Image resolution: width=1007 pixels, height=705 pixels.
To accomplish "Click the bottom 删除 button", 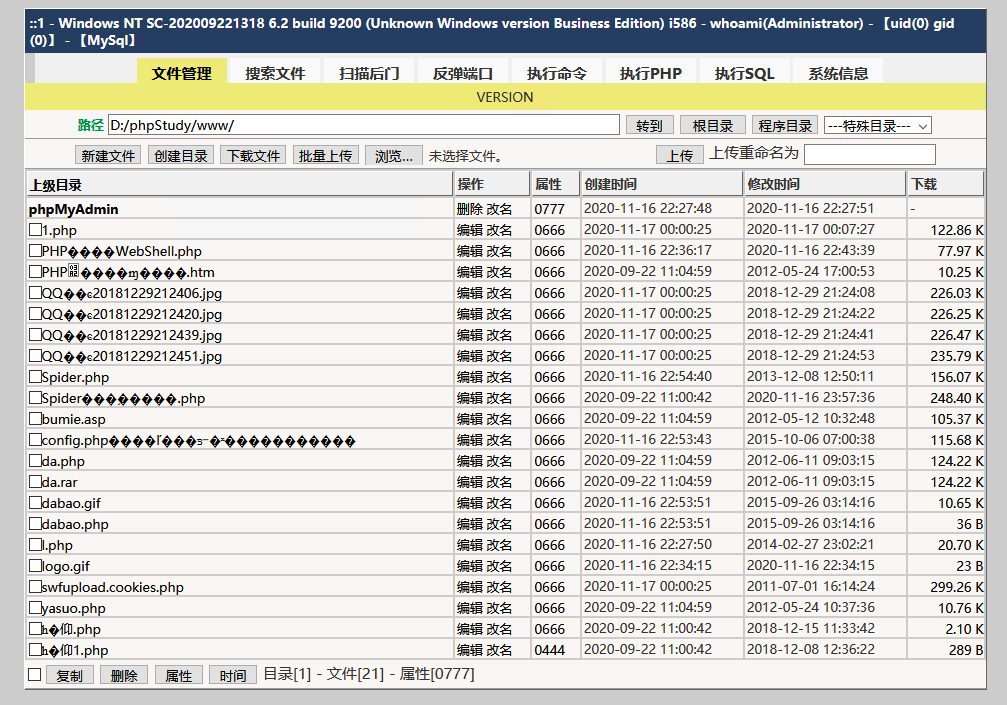I will [124, 675].
